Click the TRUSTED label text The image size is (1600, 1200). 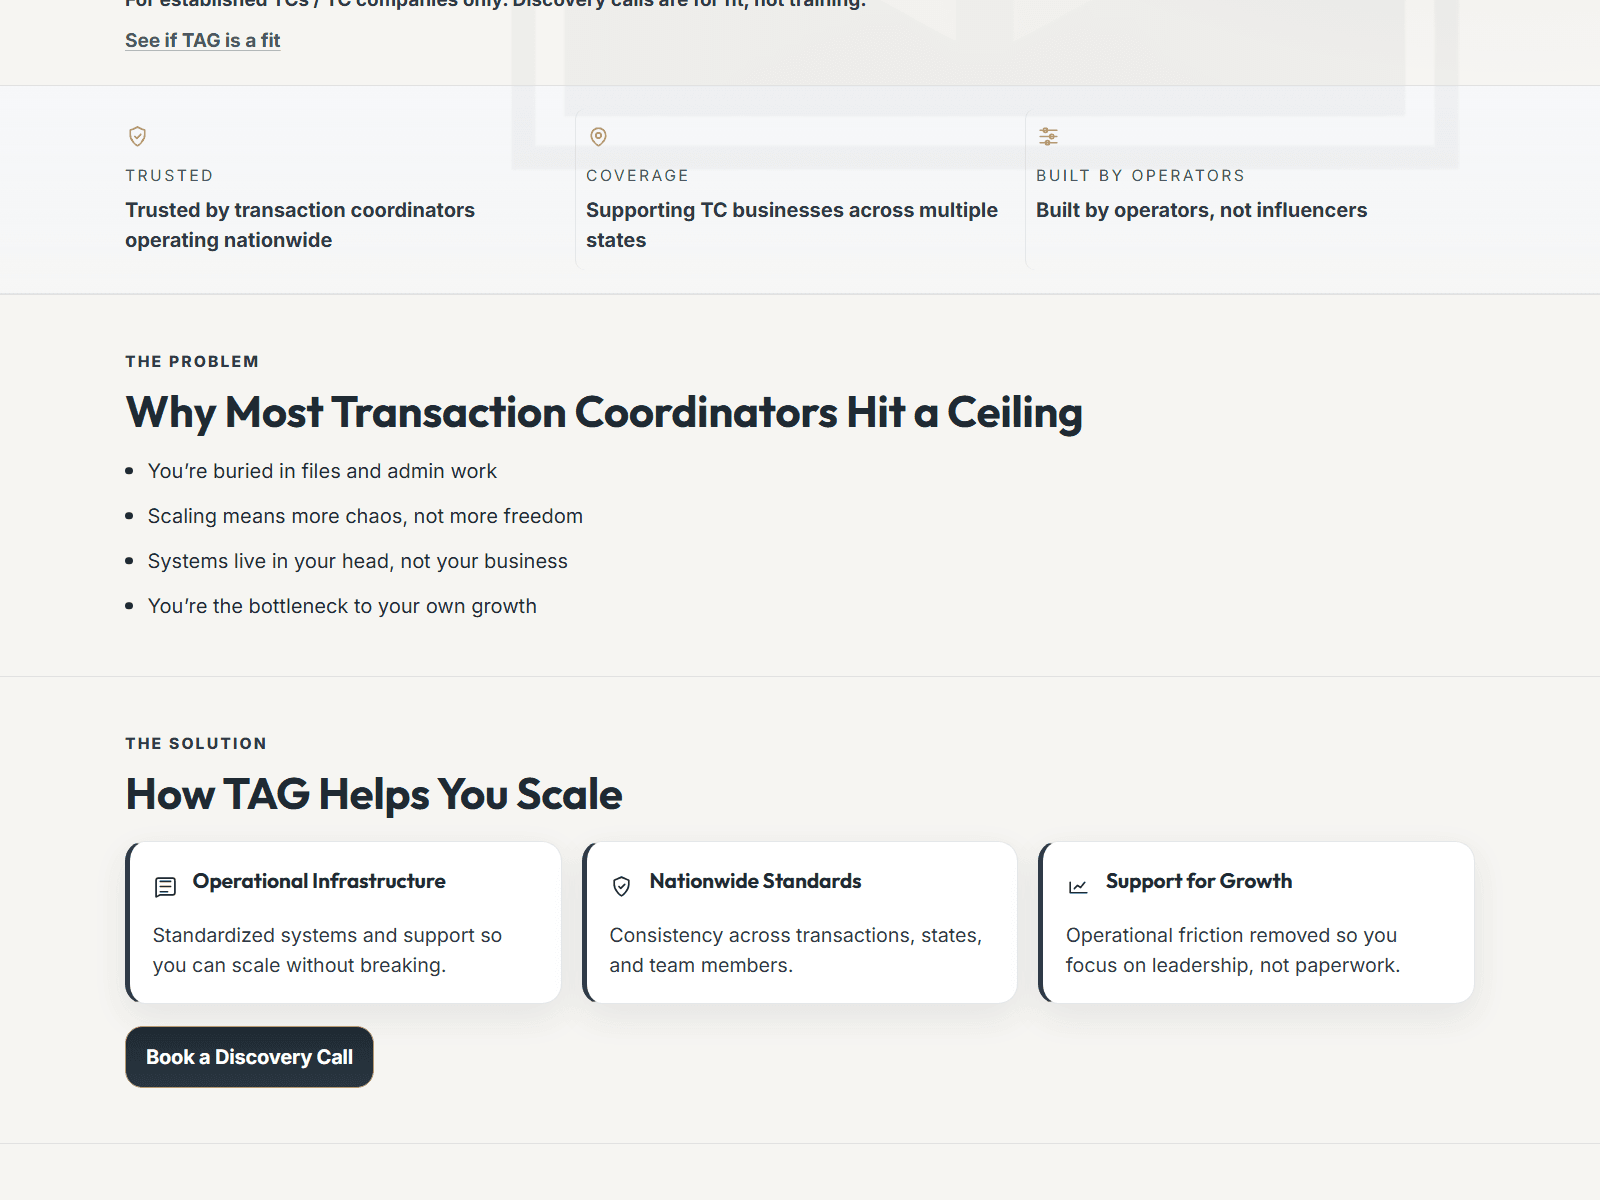coord(169,175)
